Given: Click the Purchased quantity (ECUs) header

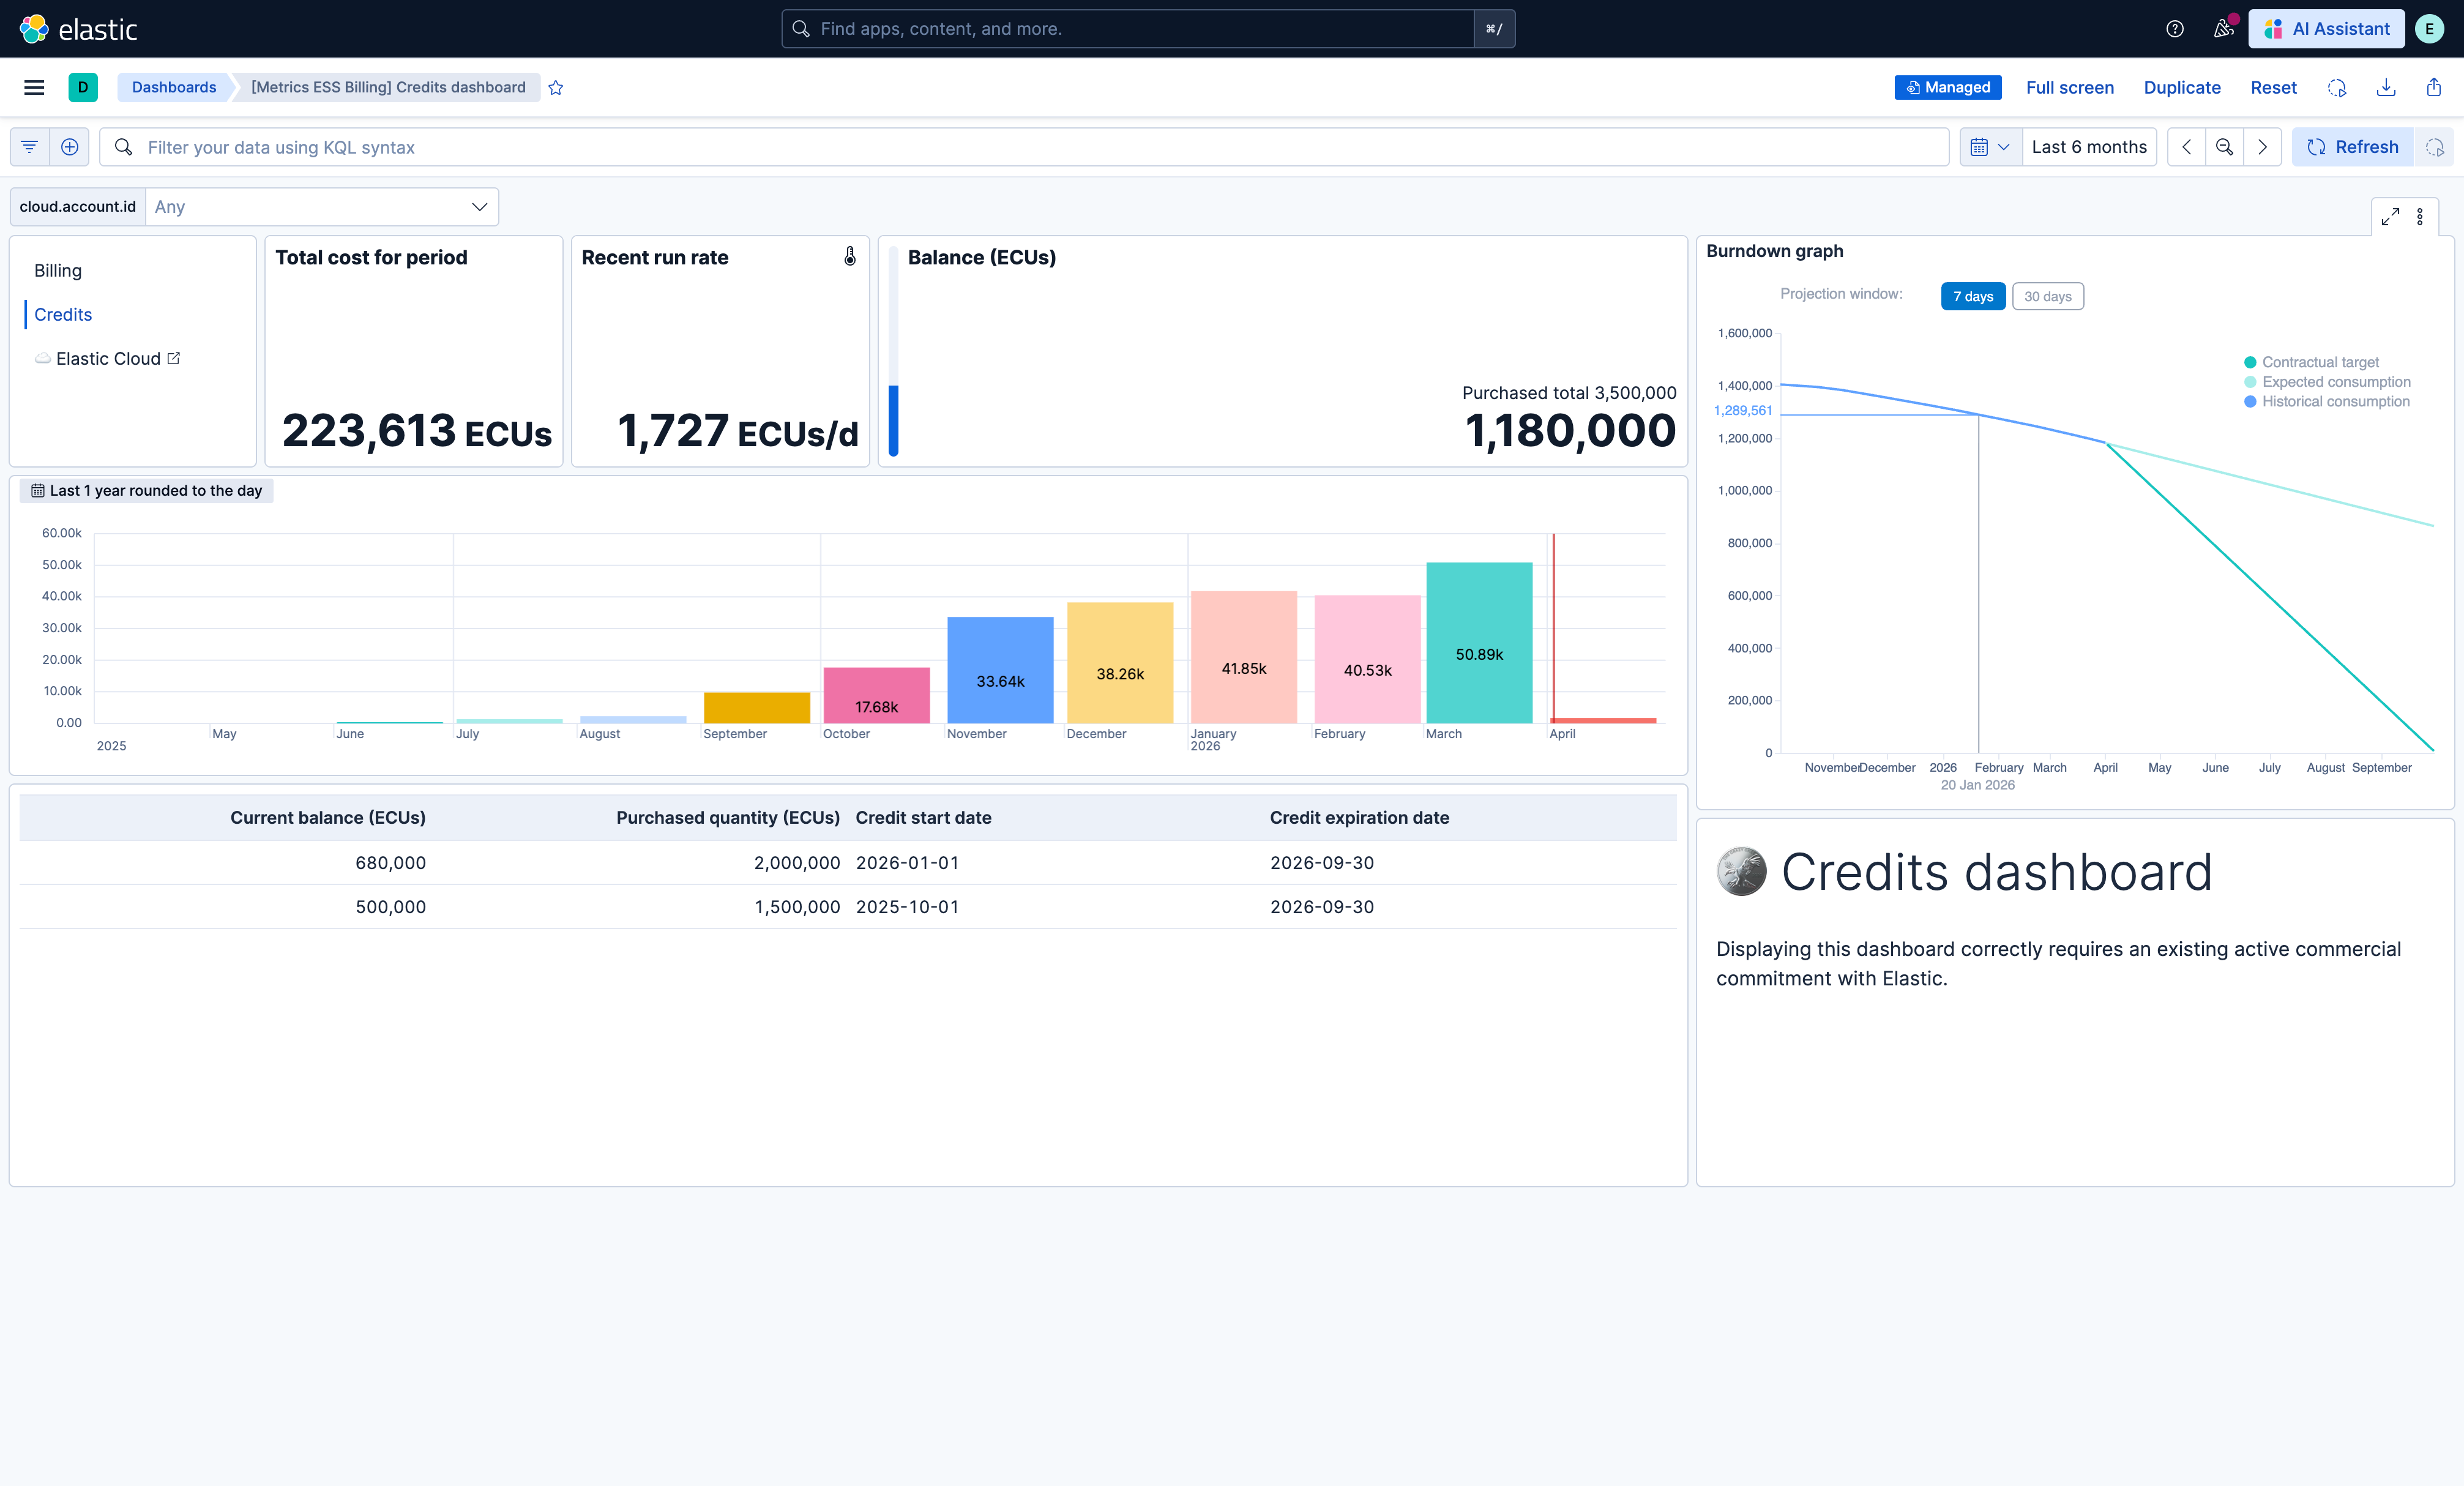Looking at the screenshot, I should (x=728, y=817).
